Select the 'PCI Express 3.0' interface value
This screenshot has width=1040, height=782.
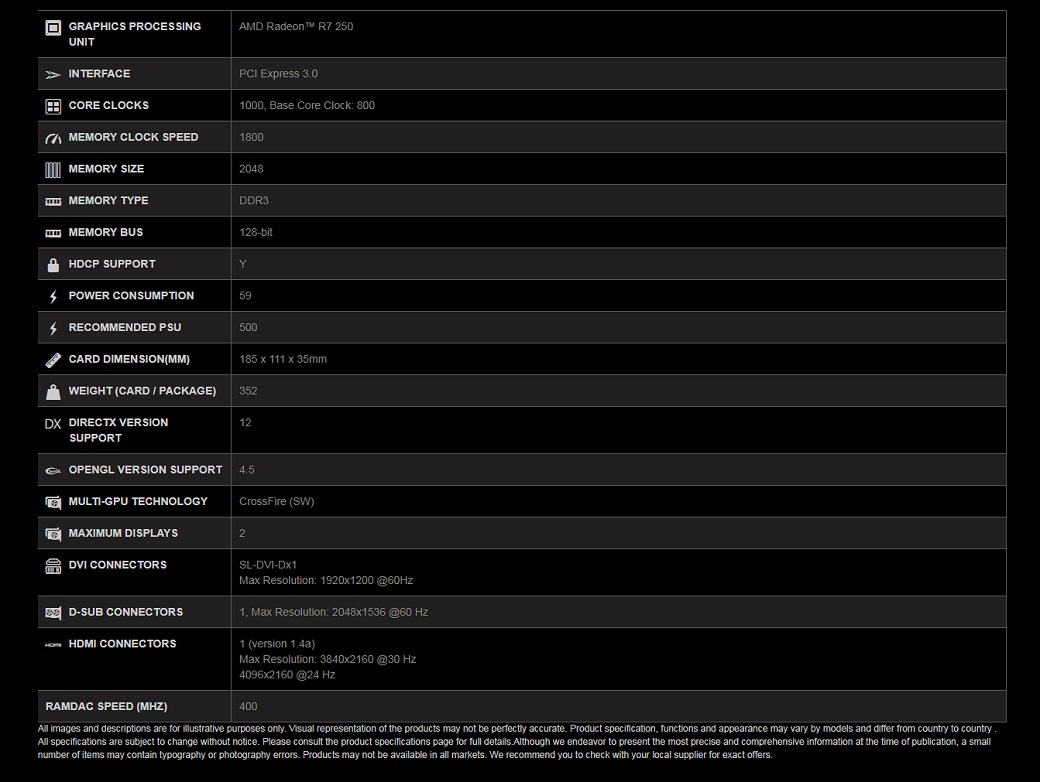(x=278, y=74)
